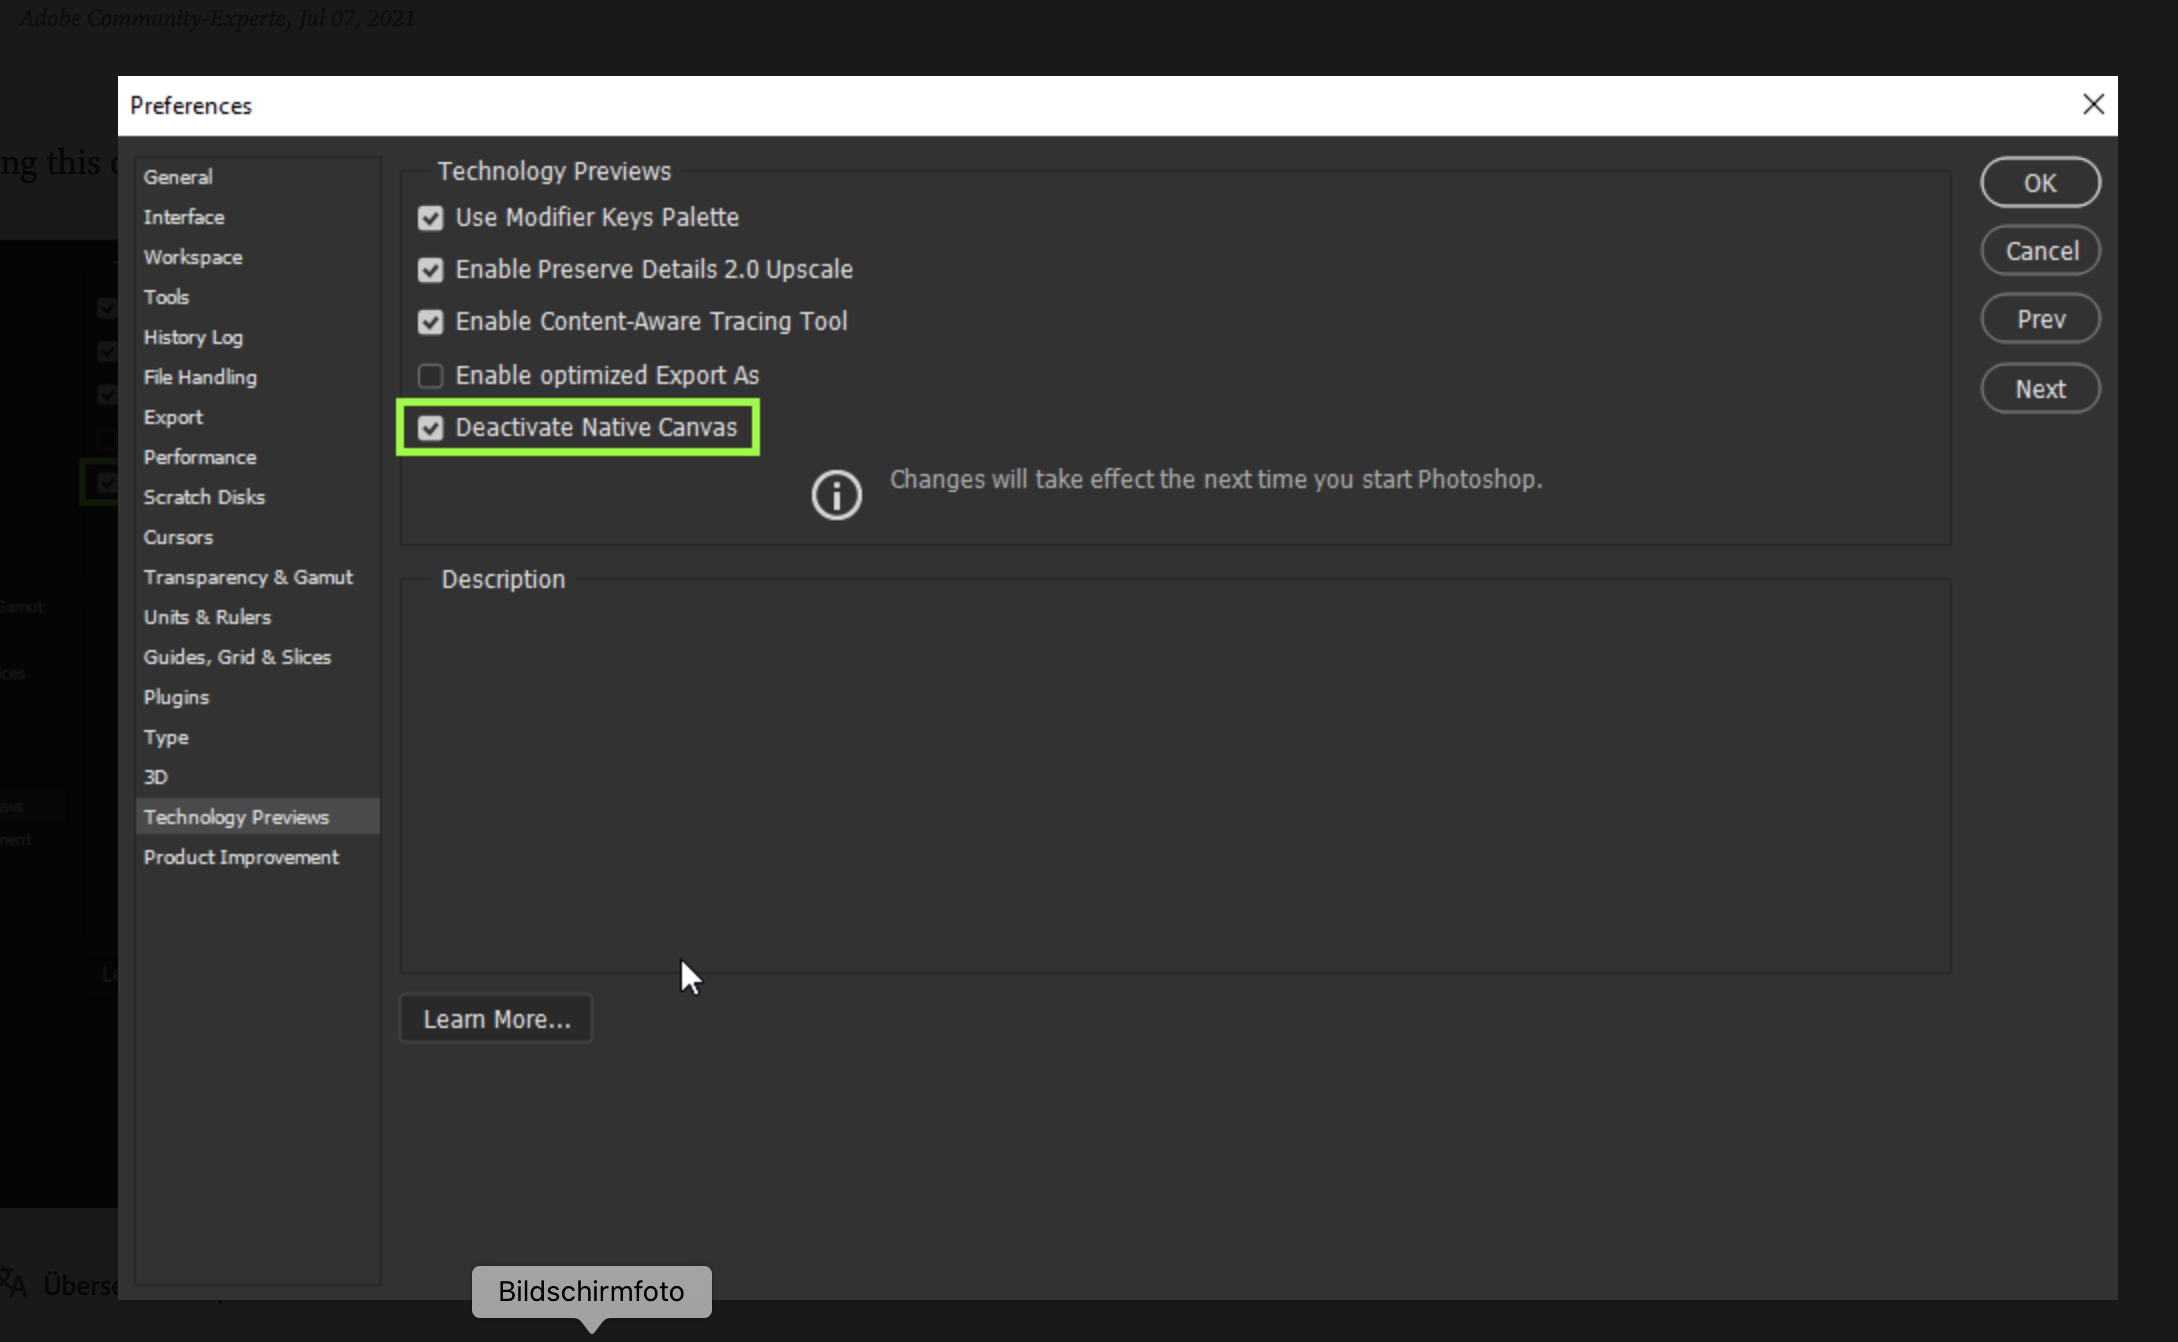Disable Enable Content-Aware Tracing Tool checkbox
This screenshot has width=2178, height=1342.
(x=430, y=322)
